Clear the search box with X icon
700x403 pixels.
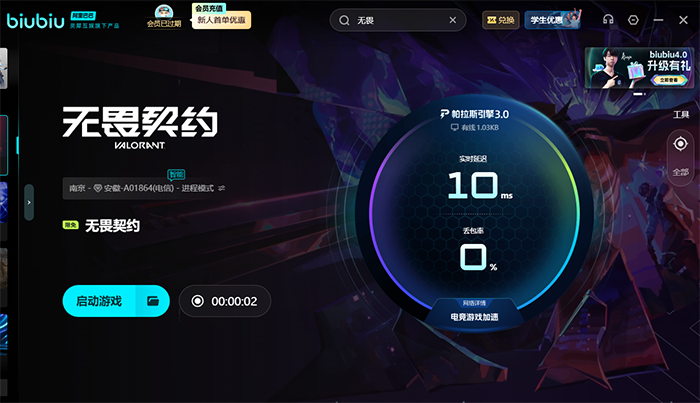pyautogui.click(x=452, y=20)
